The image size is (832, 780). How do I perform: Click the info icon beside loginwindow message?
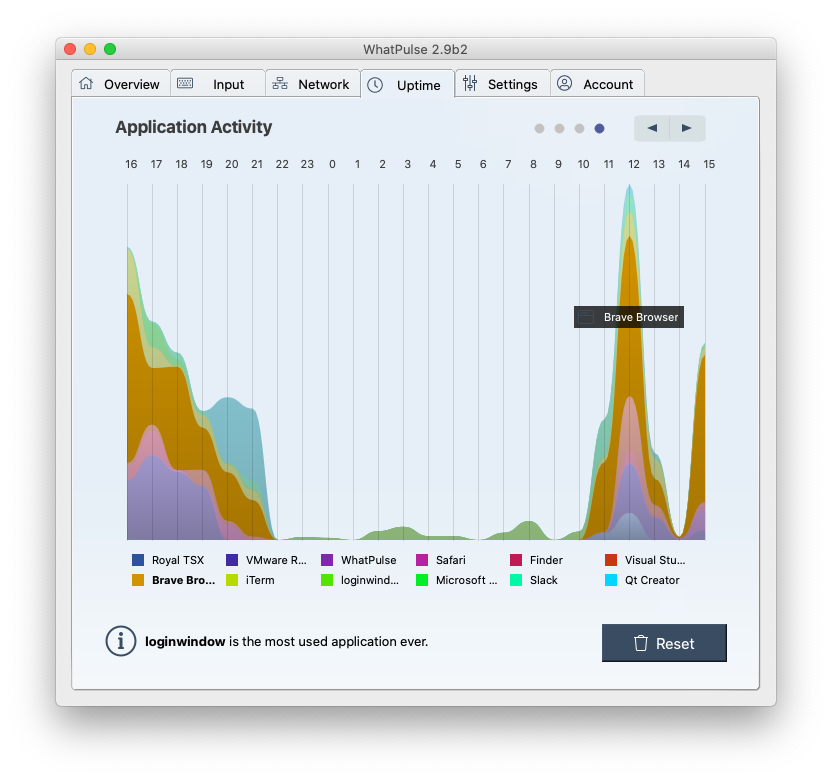coord(120,641)
